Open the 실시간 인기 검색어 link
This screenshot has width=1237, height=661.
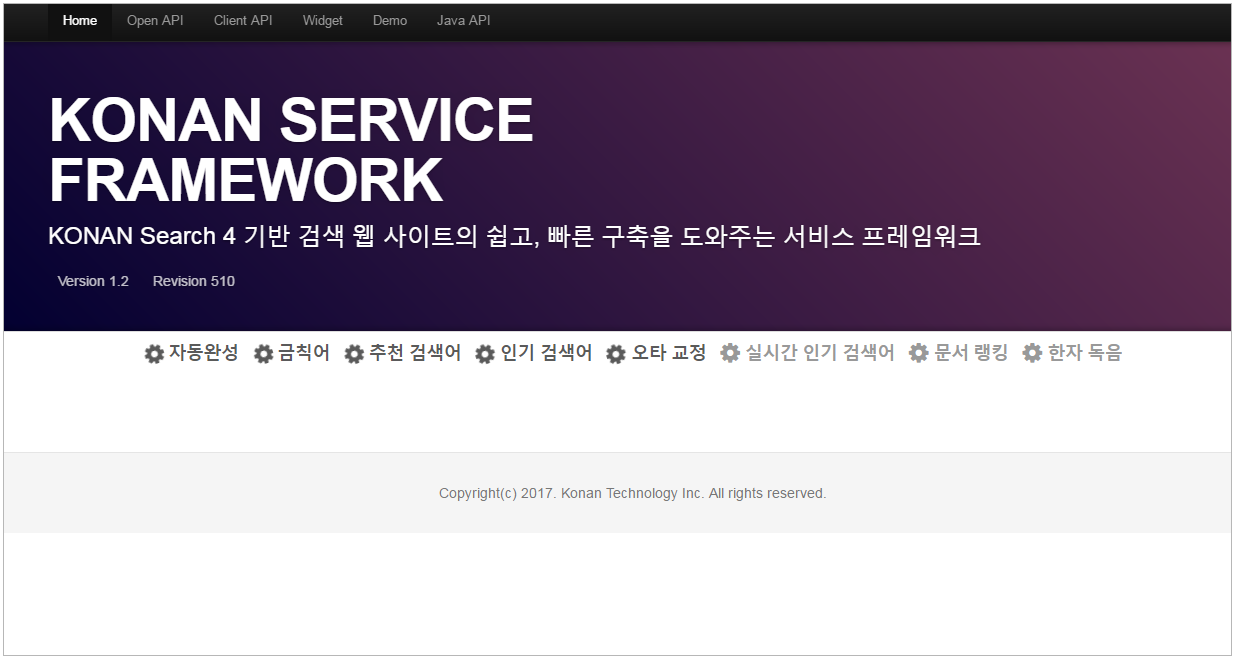tap(820, 353)
